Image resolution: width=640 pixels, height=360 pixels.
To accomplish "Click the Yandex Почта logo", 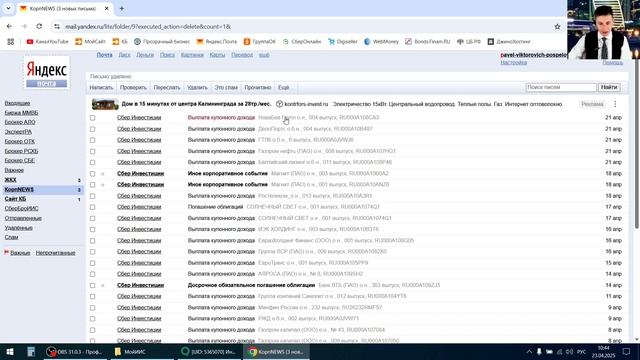I will (x=47, y=73).
